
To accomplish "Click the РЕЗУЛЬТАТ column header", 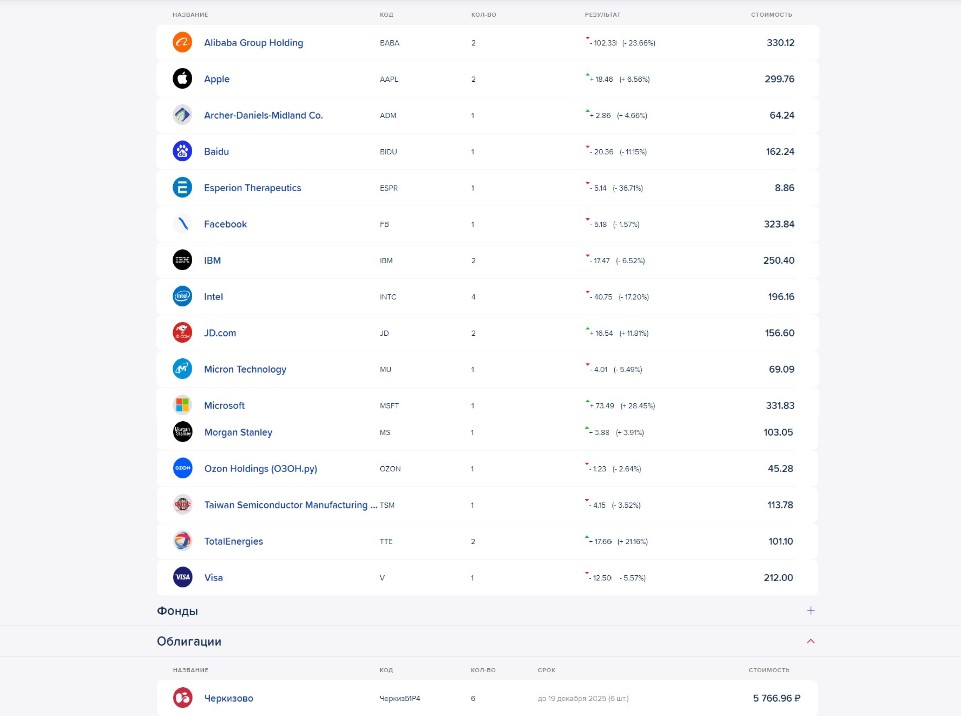I will click(602, 15).
